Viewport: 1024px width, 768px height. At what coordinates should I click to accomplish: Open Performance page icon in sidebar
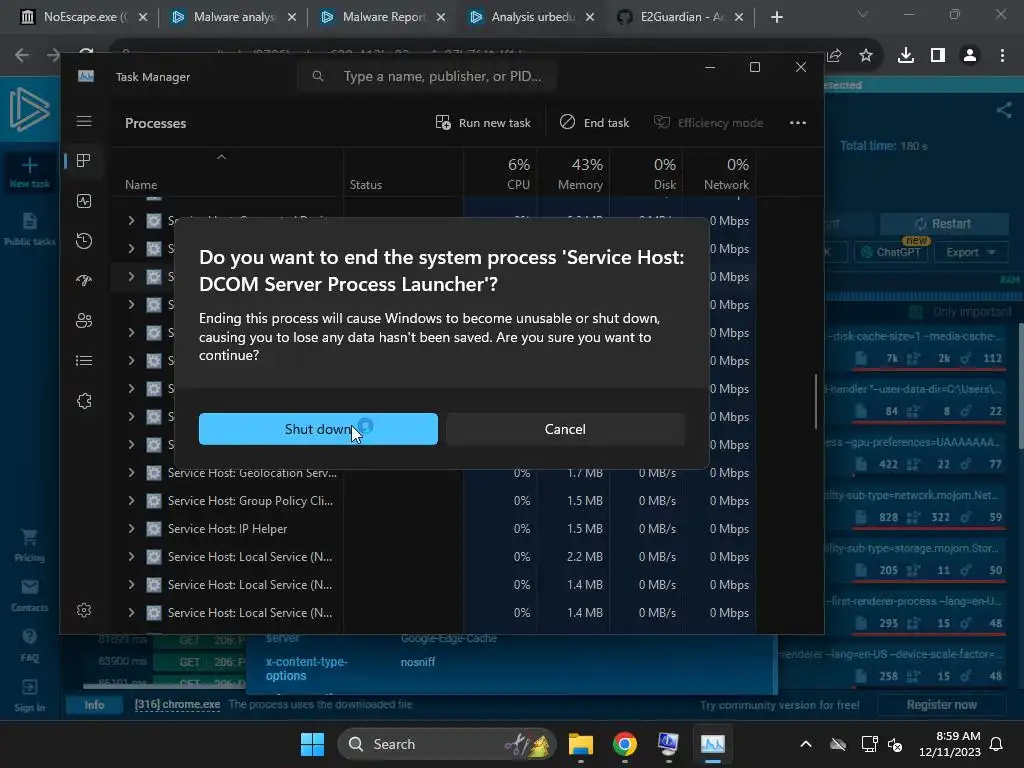pyautogui.click(x=84, y=201)
